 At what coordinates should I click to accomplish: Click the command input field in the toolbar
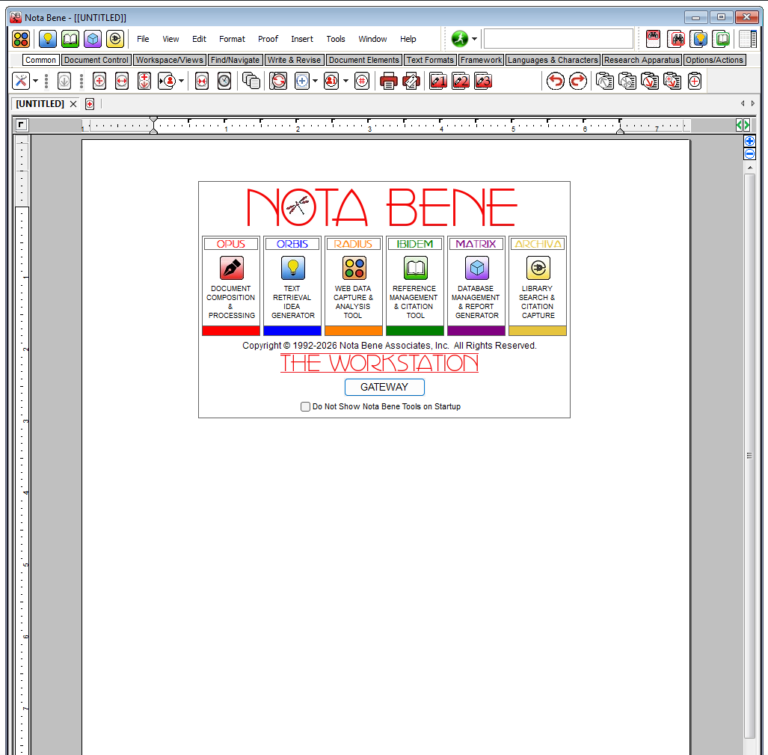[x=558, y=39]
